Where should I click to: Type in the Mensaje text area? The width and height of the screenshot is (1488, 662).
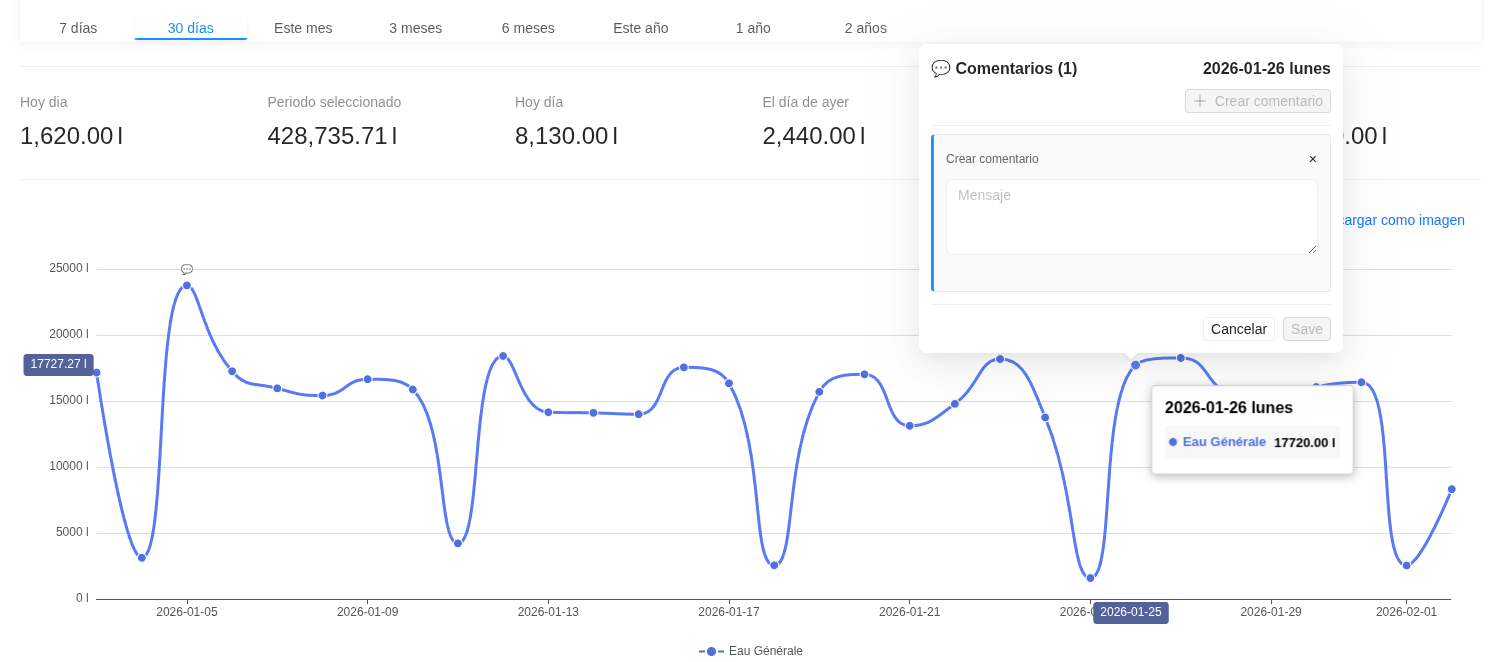1131,217
